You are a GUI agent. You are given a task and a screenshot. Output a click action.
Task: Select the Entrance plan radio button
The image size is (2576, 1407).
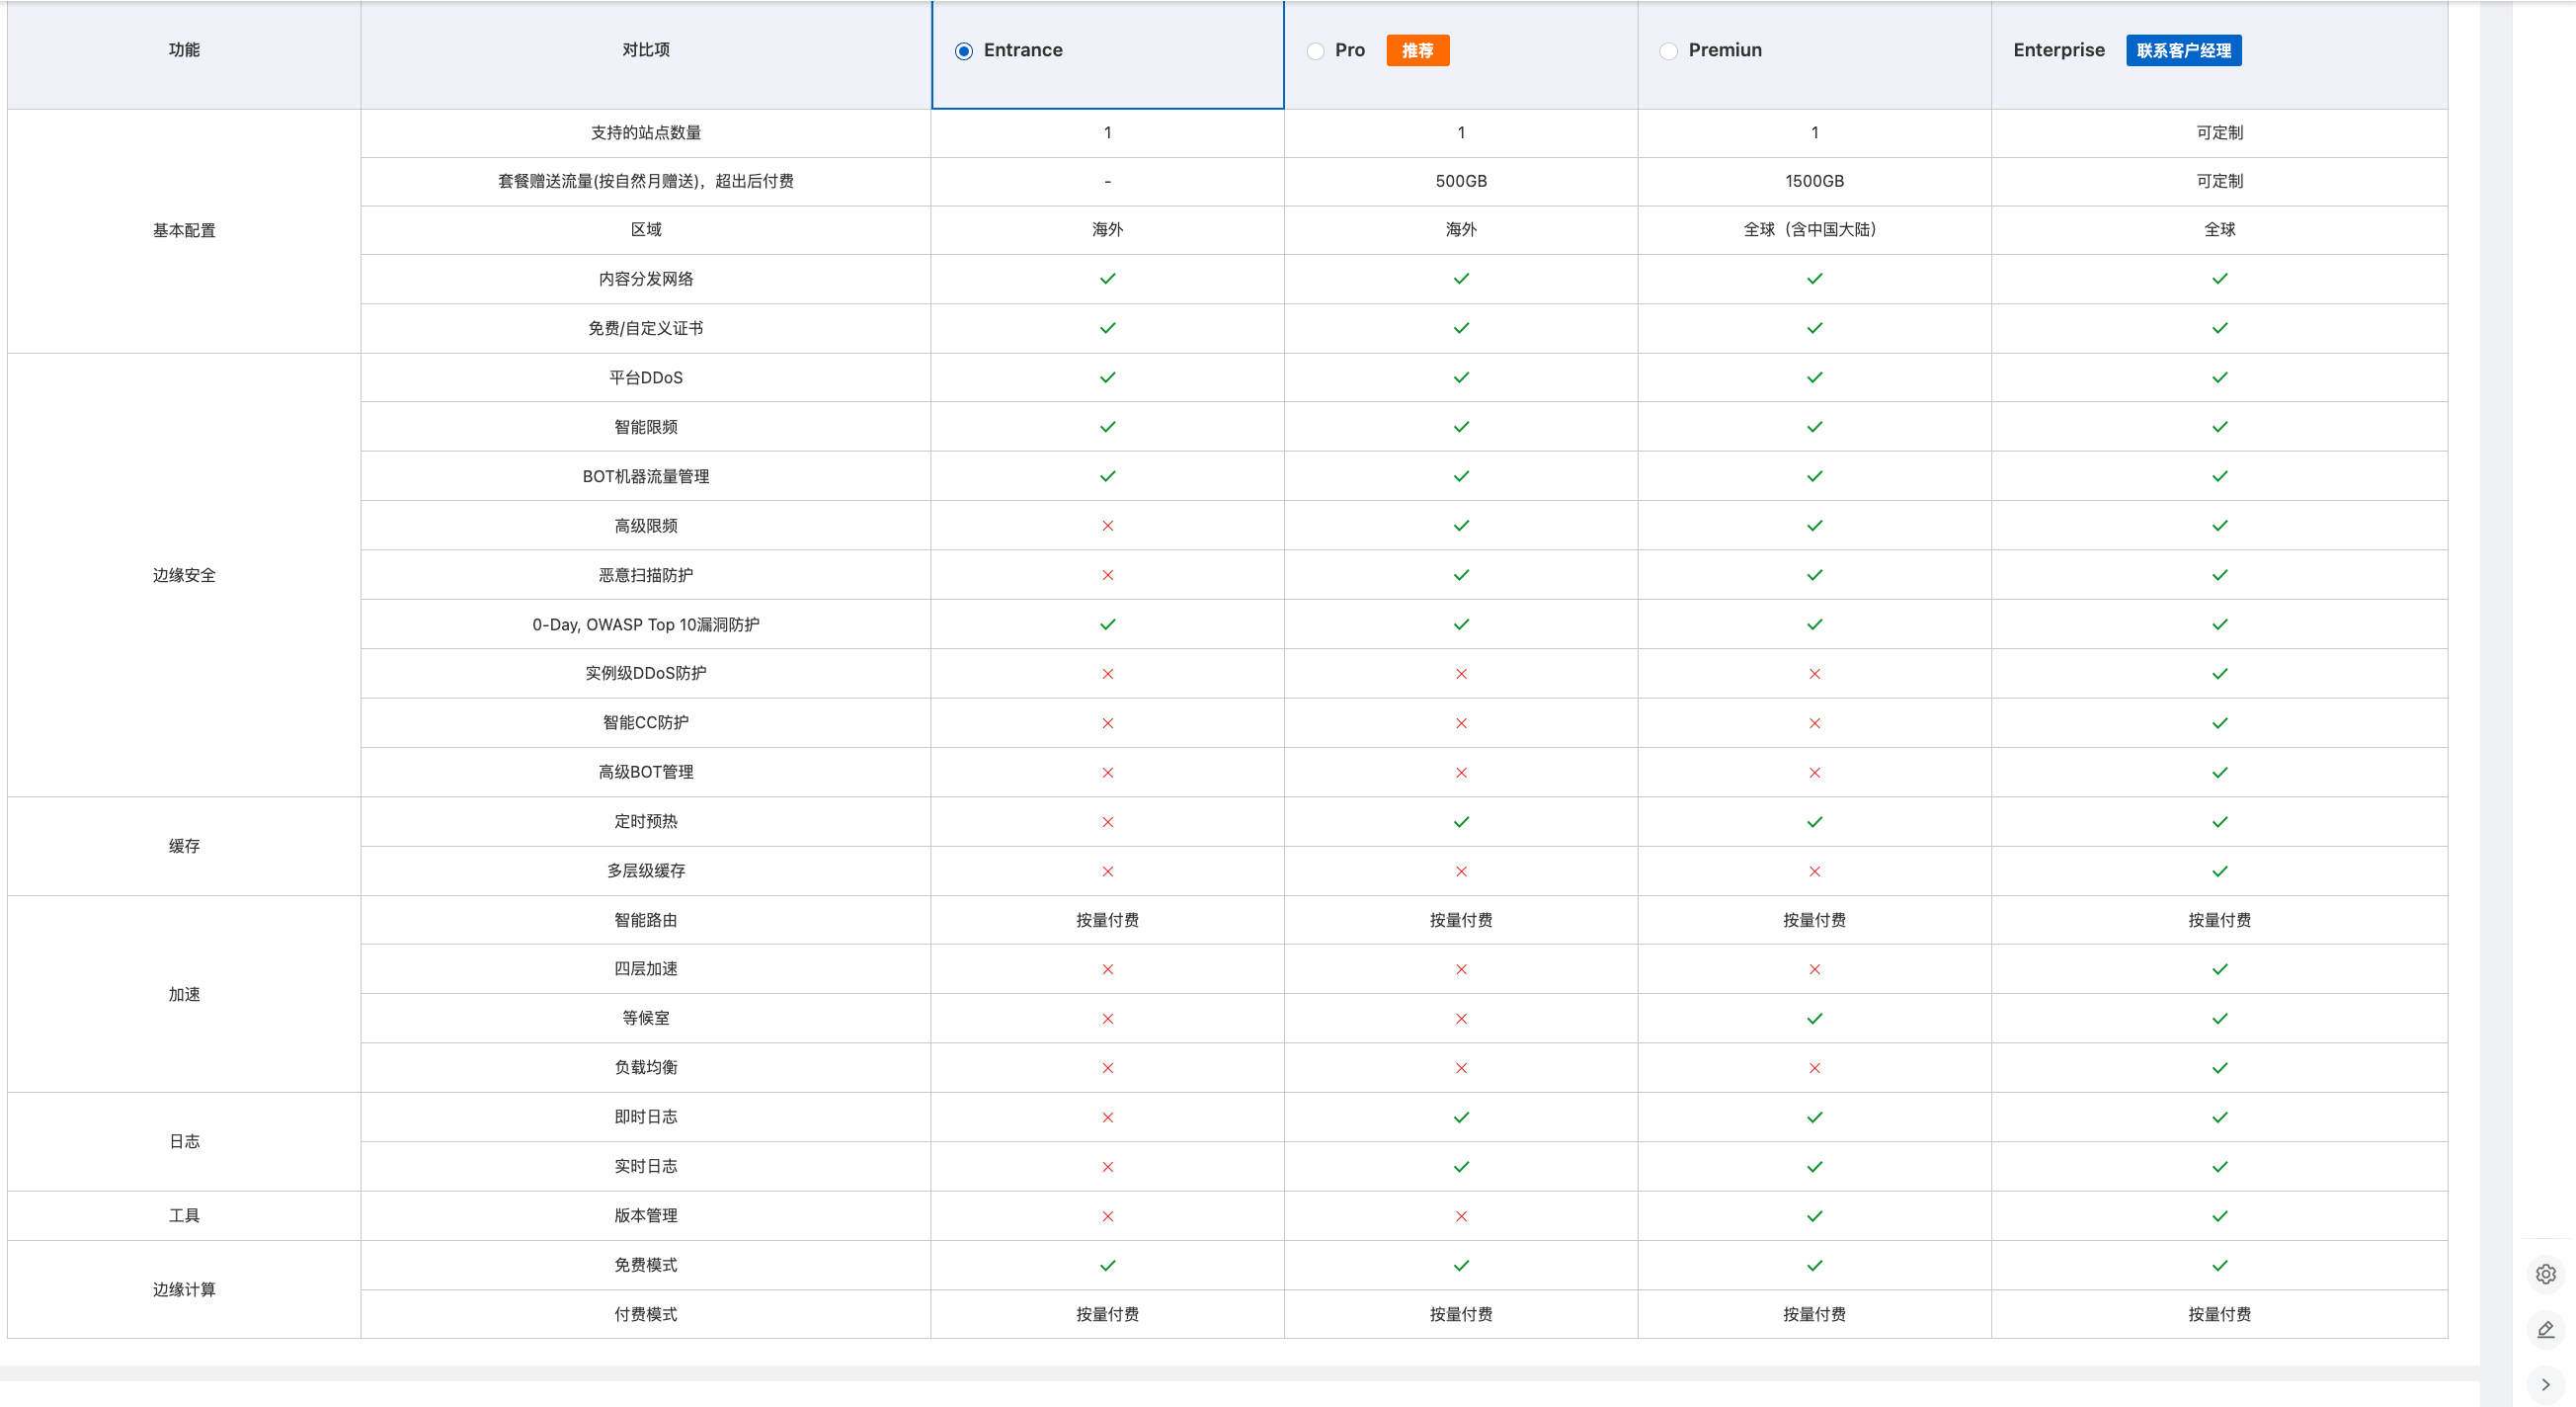point(963,51)
